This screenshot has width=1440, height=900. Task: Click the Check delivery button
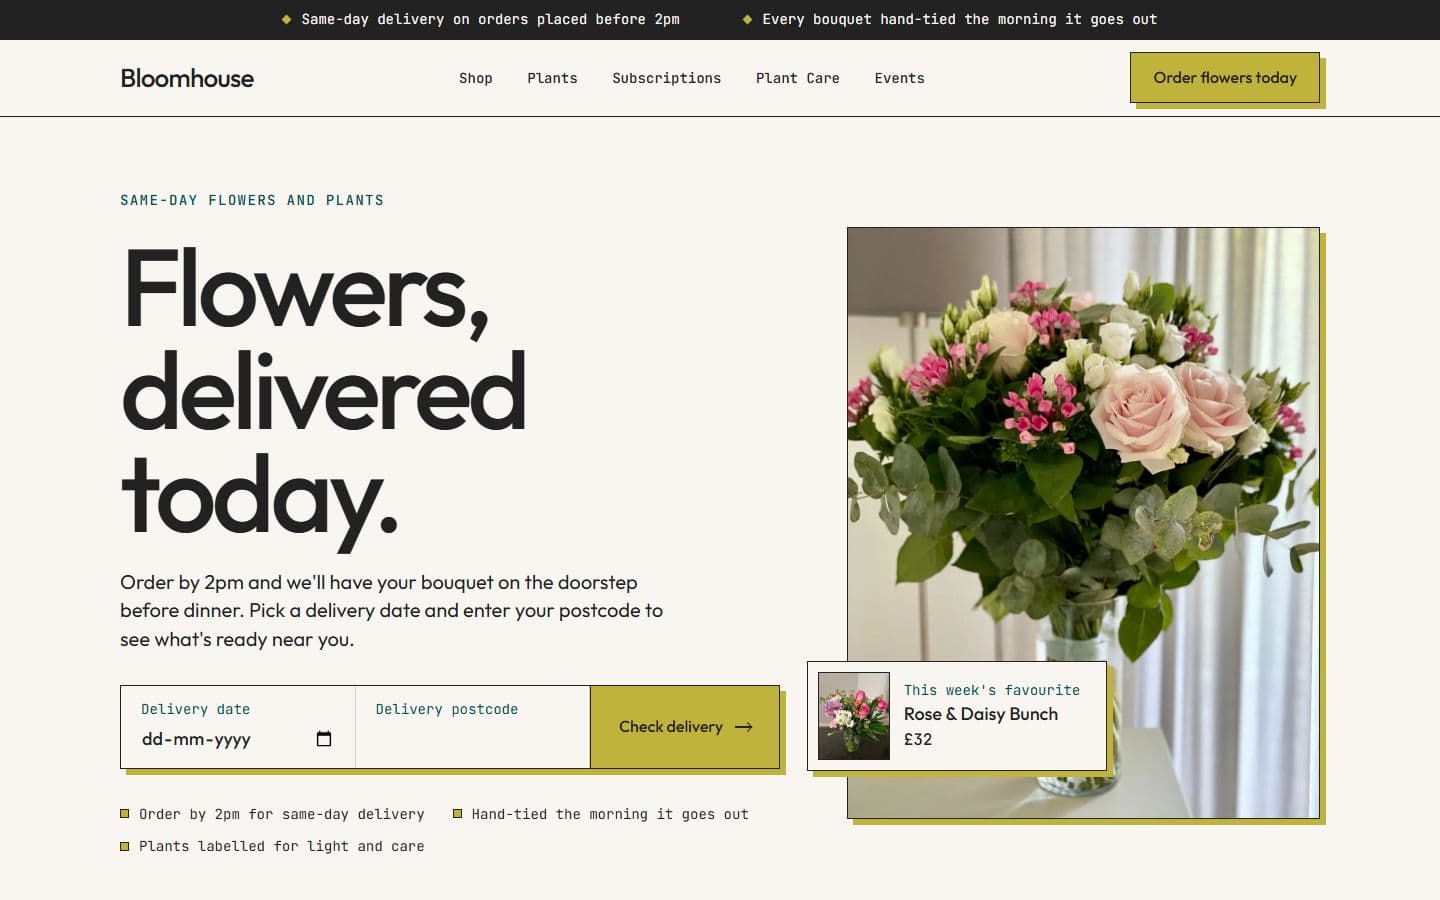pyautogui.click(x=685, y=727)
